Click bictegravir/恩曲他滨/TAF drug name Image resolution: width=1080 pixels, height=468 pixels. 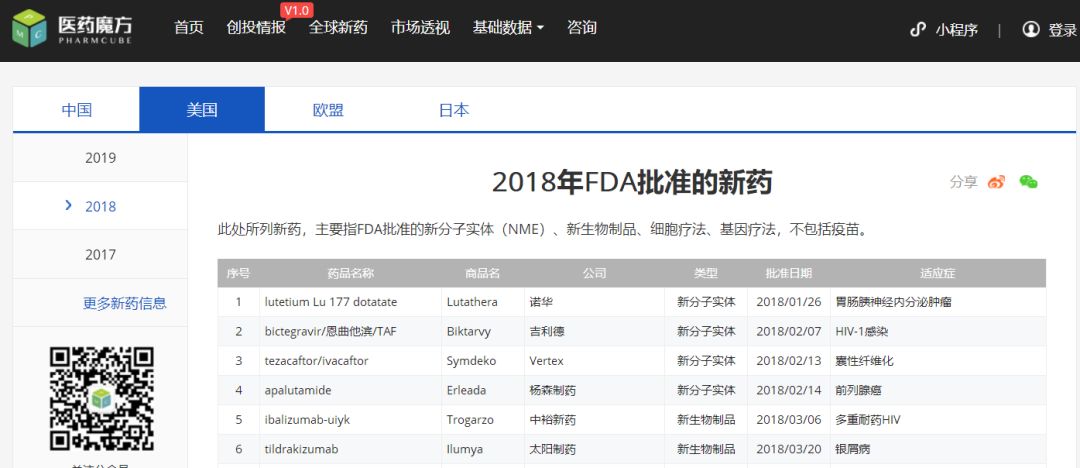click(x=331, y=332)
